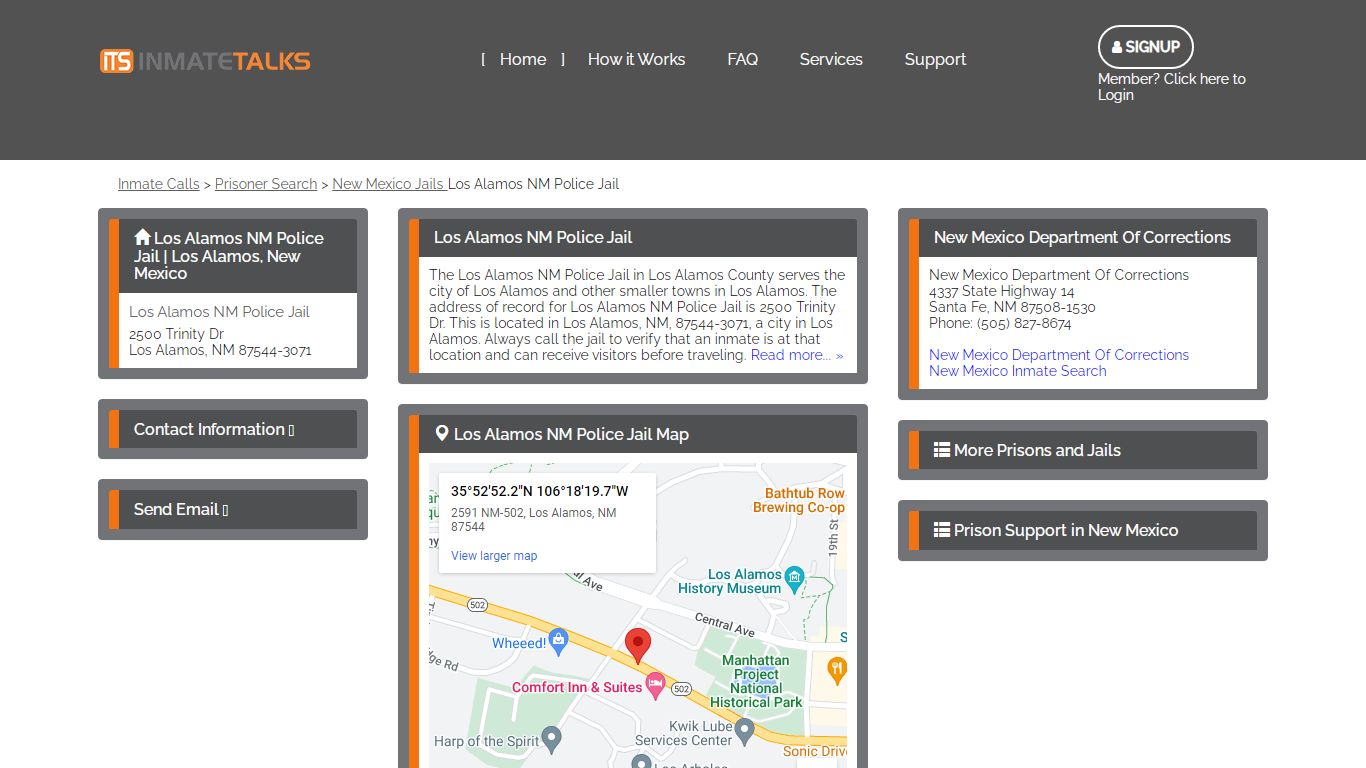1366x768 pixels.
Task: Expand More Prisons and Jails section
Action: 1083,450
